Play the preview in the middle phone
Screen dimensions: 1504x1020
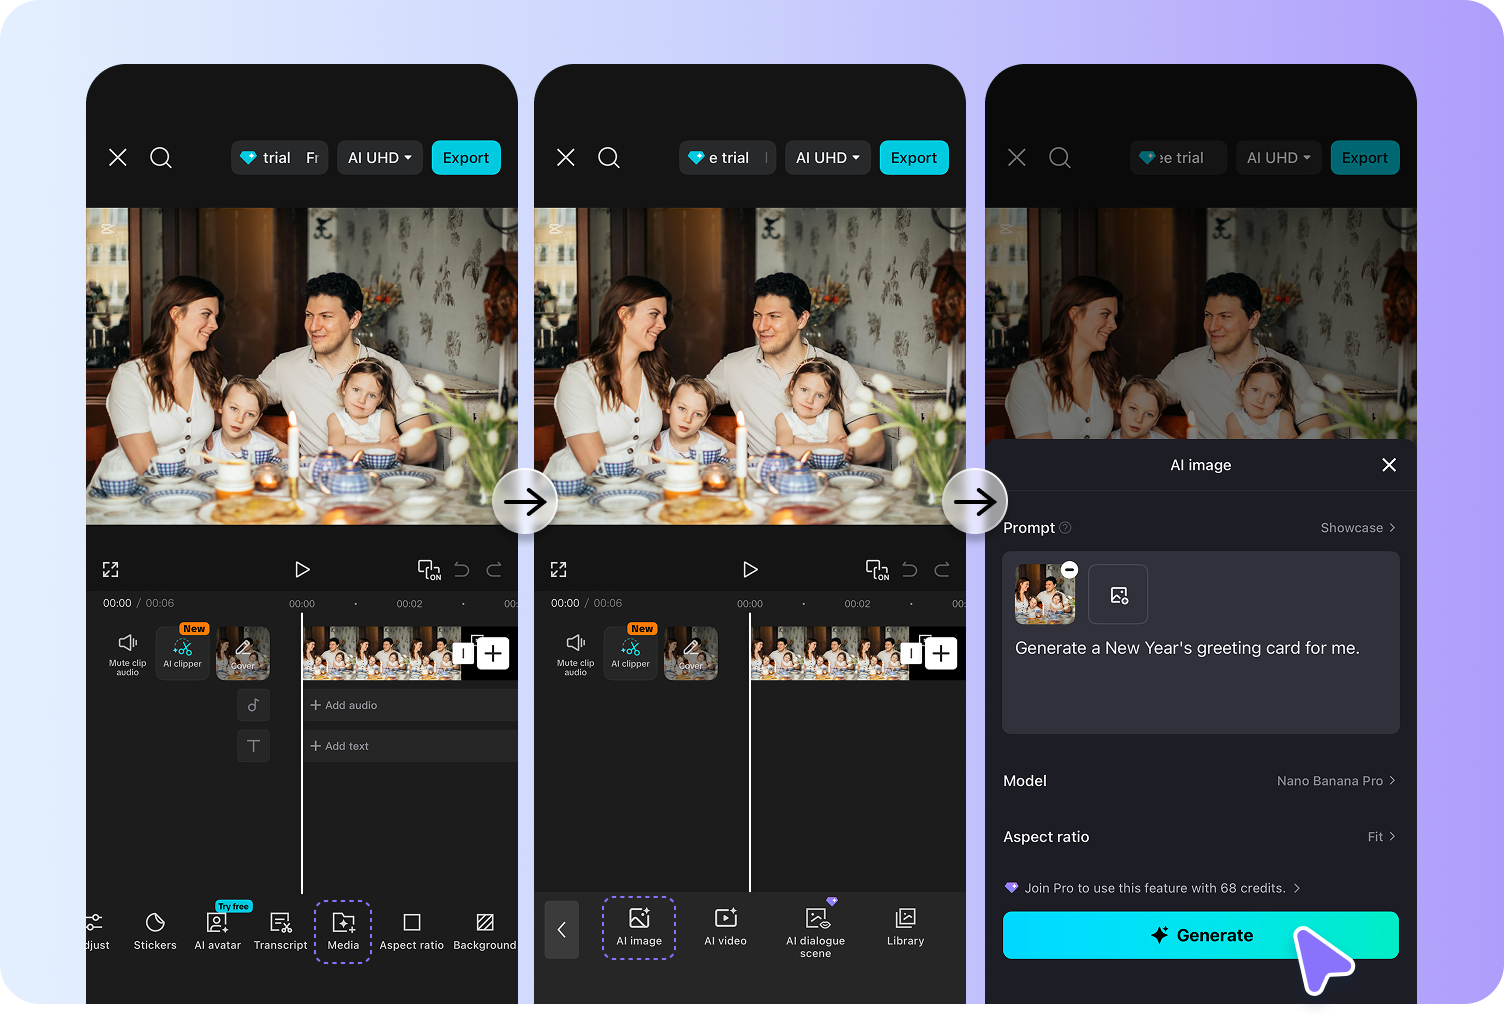(750, 570)
